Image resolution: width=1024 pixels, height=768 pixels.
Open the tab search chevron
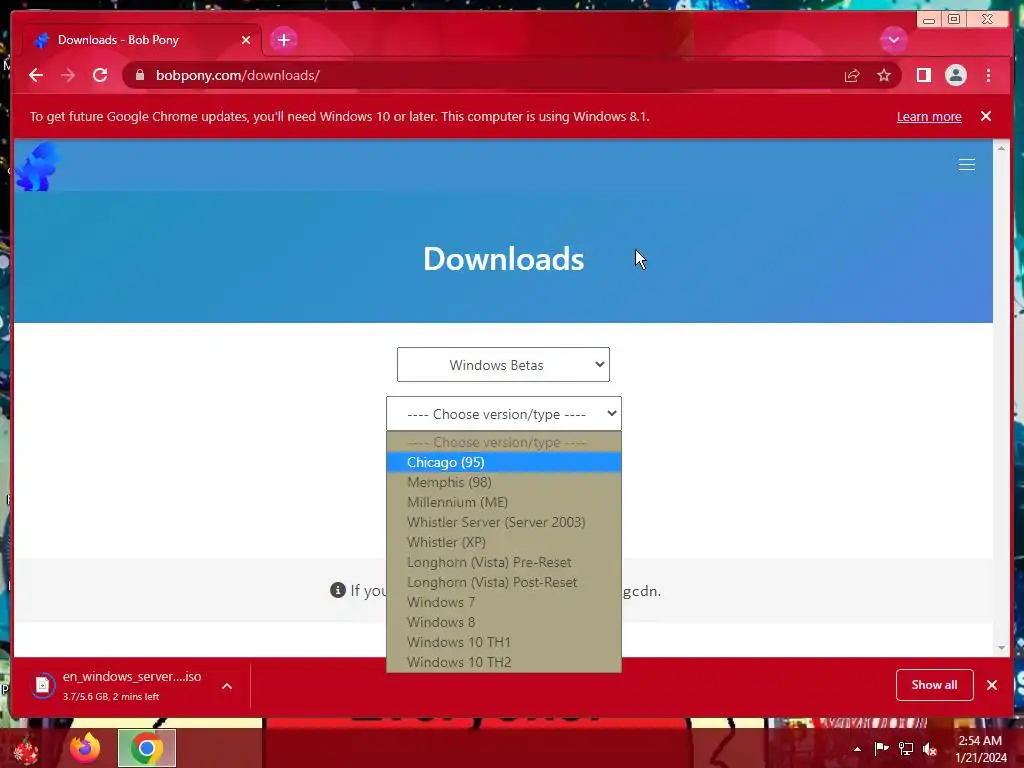pyautogui.click(x=893, y=40)
